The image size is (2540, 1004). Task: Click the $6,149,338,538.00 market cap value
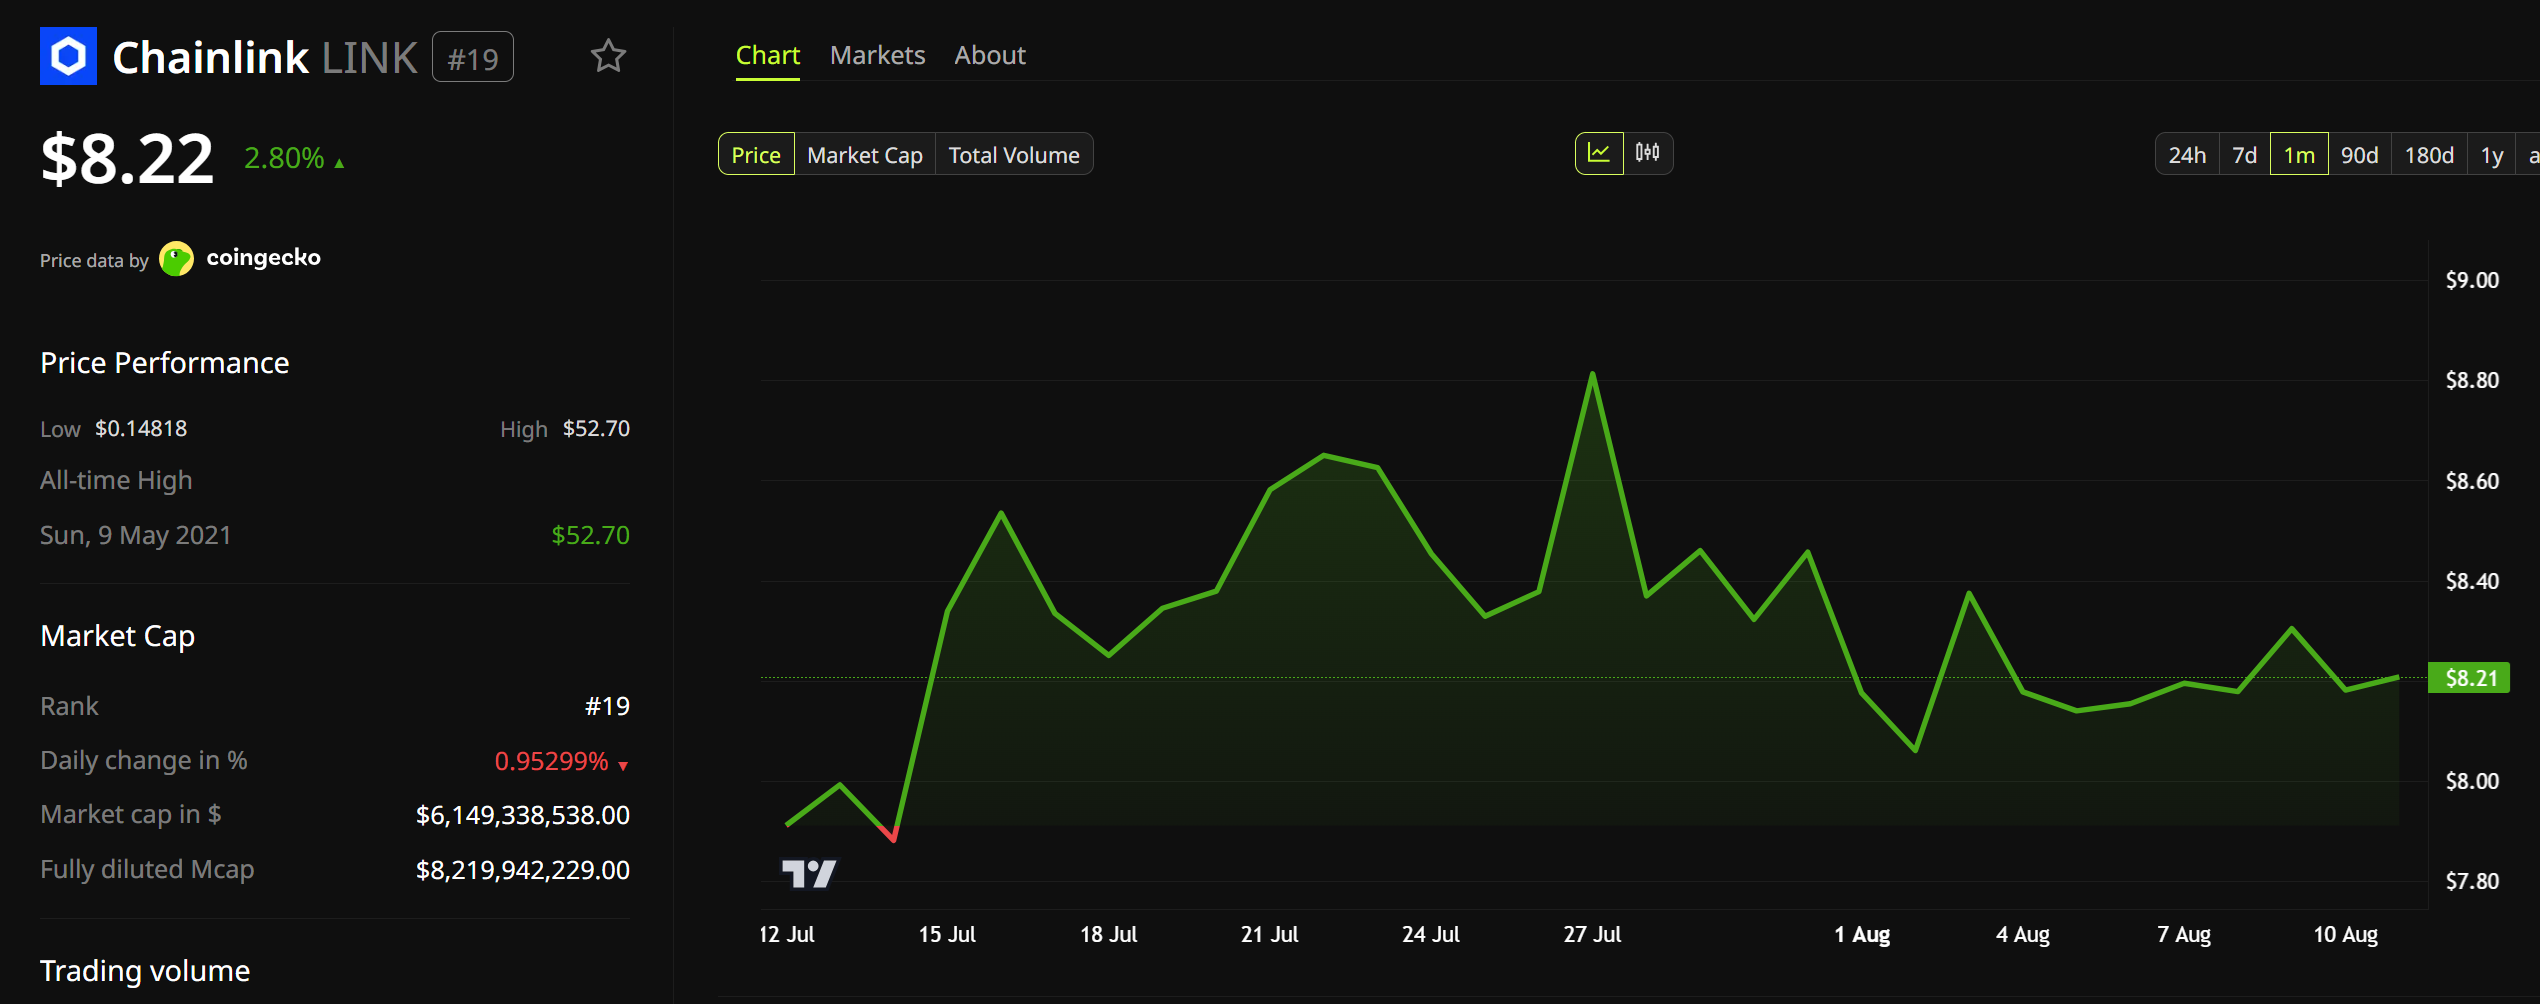click(523, 815)
